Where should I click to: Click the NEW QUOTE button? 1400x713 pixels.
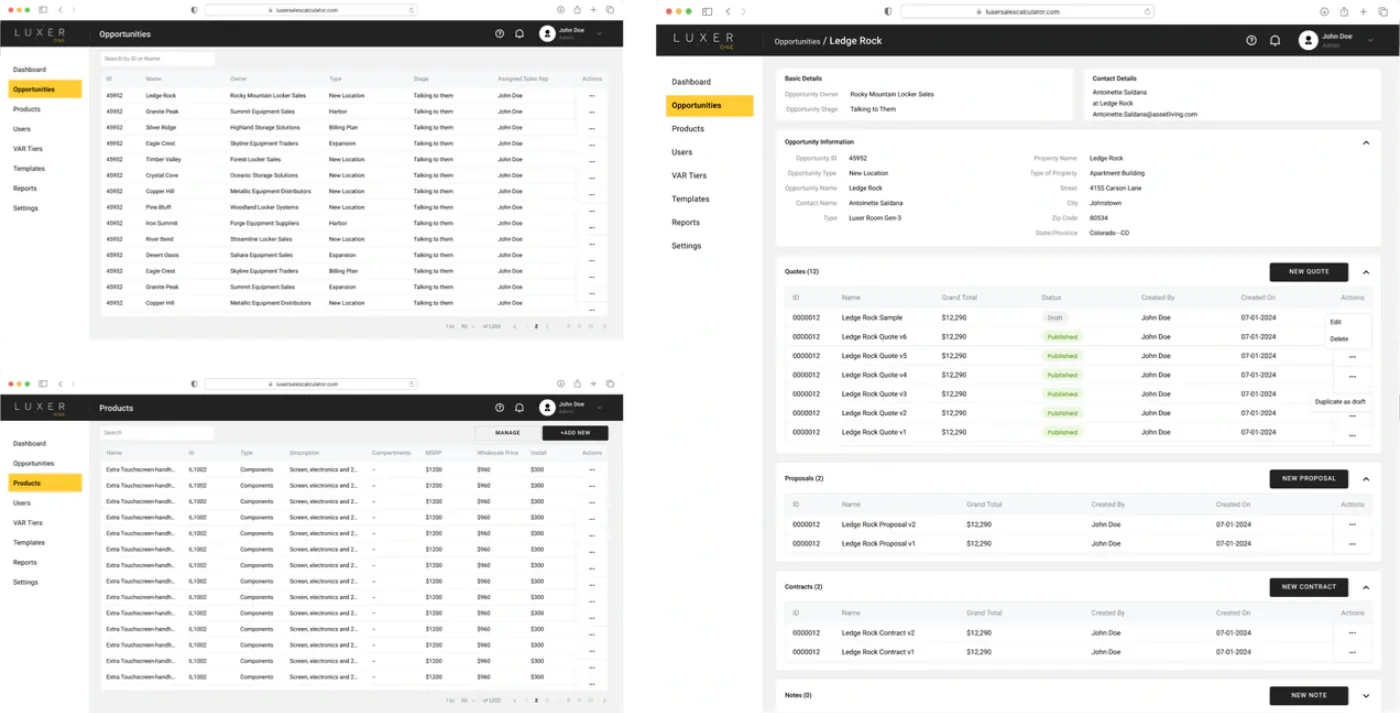pyautogui.click(x=1309, y=272)
